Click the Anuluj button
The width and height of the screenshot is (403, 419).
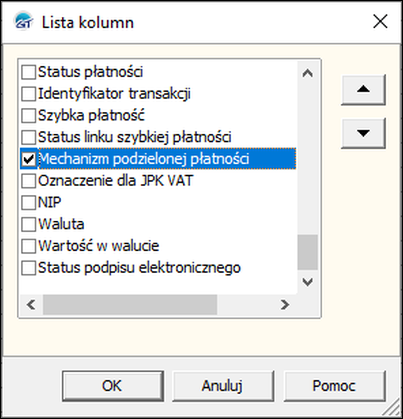tap(223, 386)
